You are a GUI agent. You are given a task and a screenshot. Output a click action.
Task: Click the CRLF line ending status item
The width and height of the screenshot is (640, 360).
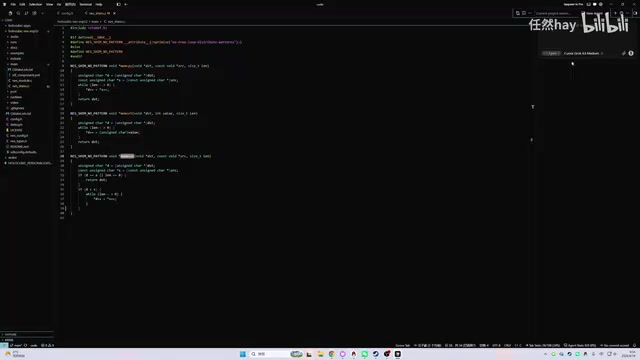[x=507, y=345]
